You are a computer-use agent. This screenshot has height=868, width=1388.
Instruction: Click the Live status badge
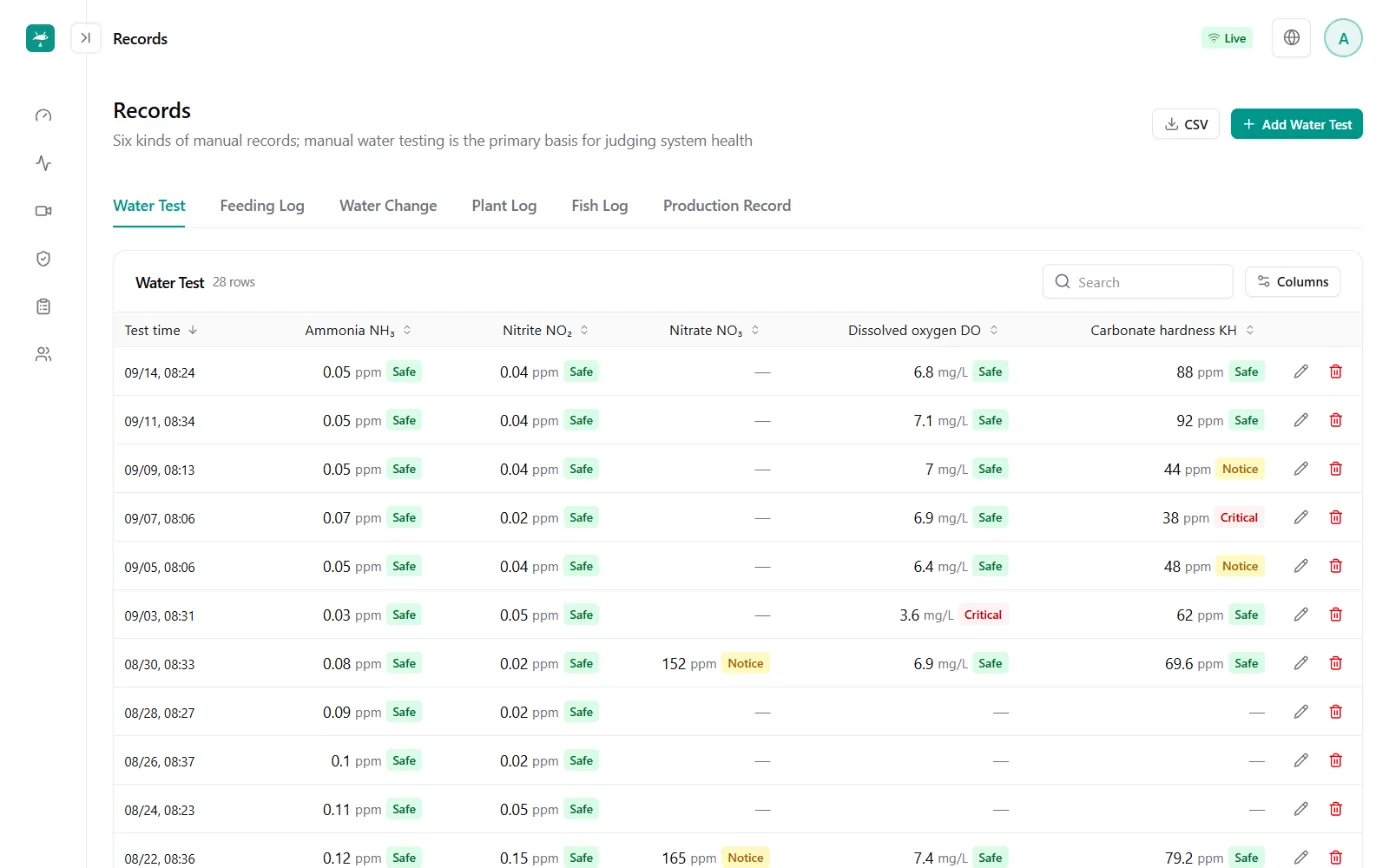(x=1226, y=38)
